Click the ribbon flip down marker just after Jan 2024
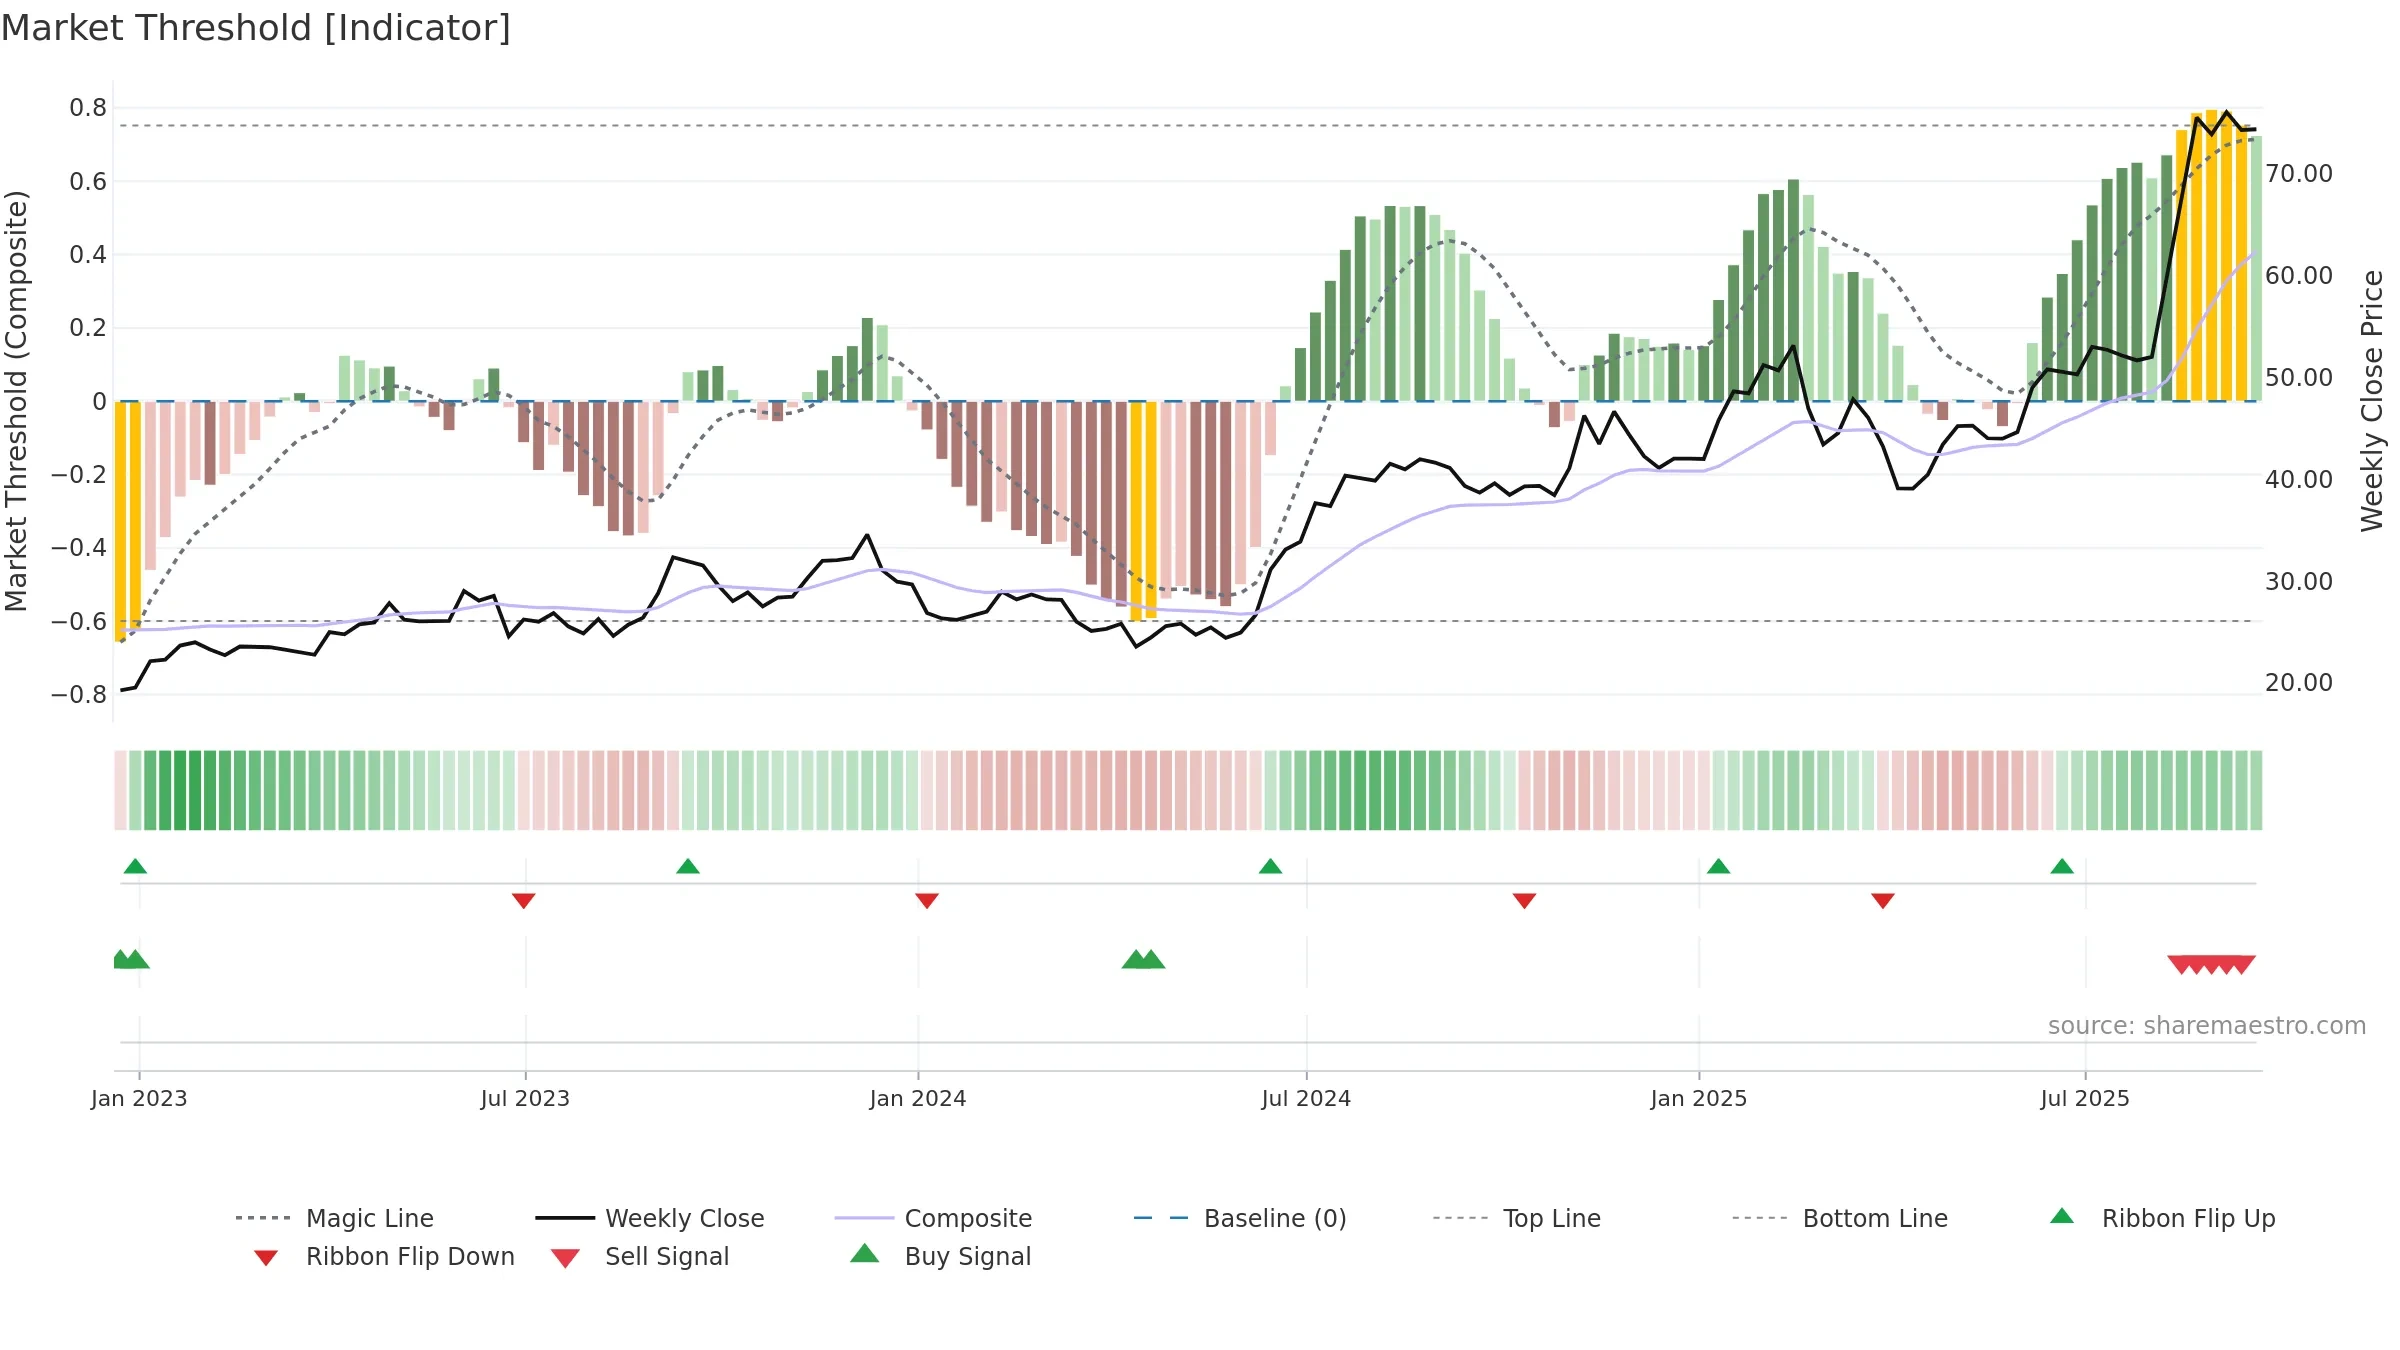This screenshot has height=1350, width=2400. click(x=927, y=901)
